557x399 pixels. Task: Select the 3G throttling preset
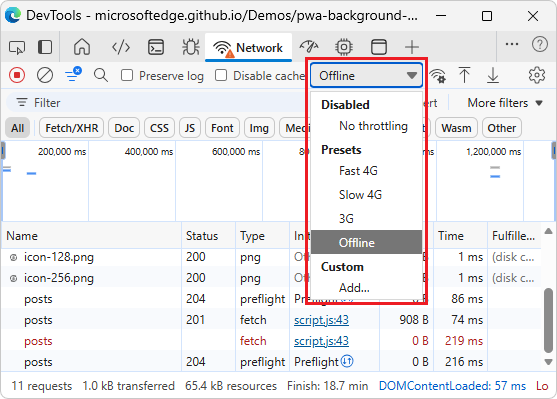point(366,219)
